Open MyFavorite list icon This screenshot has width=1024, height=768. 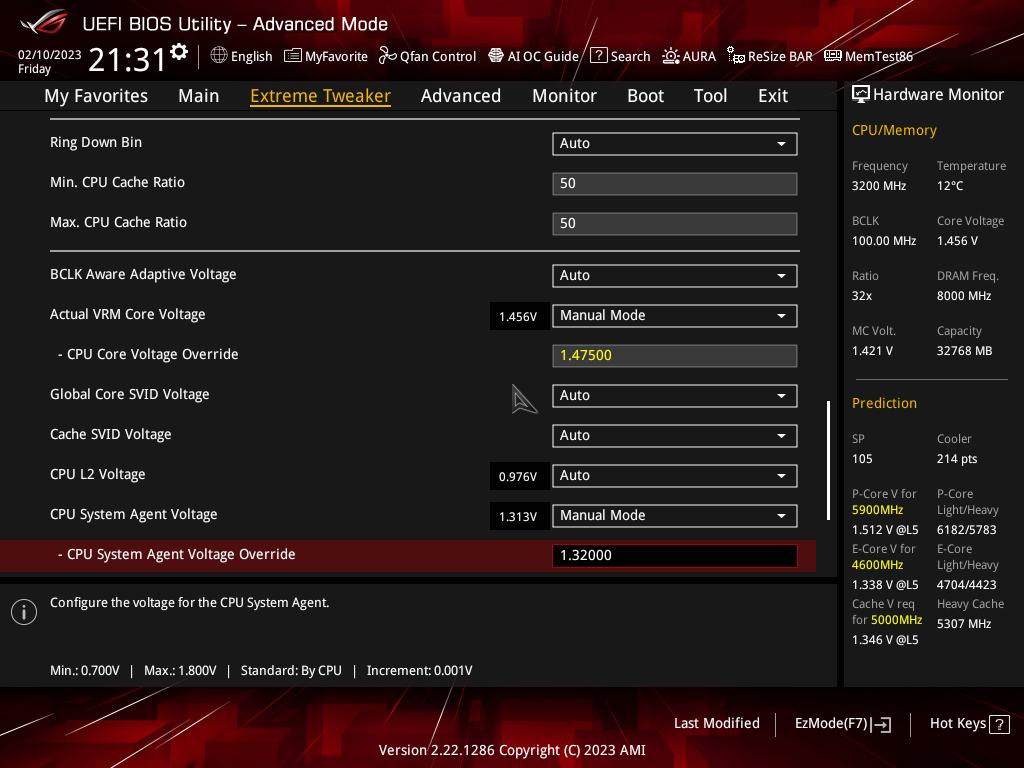(x=293, y=56)
